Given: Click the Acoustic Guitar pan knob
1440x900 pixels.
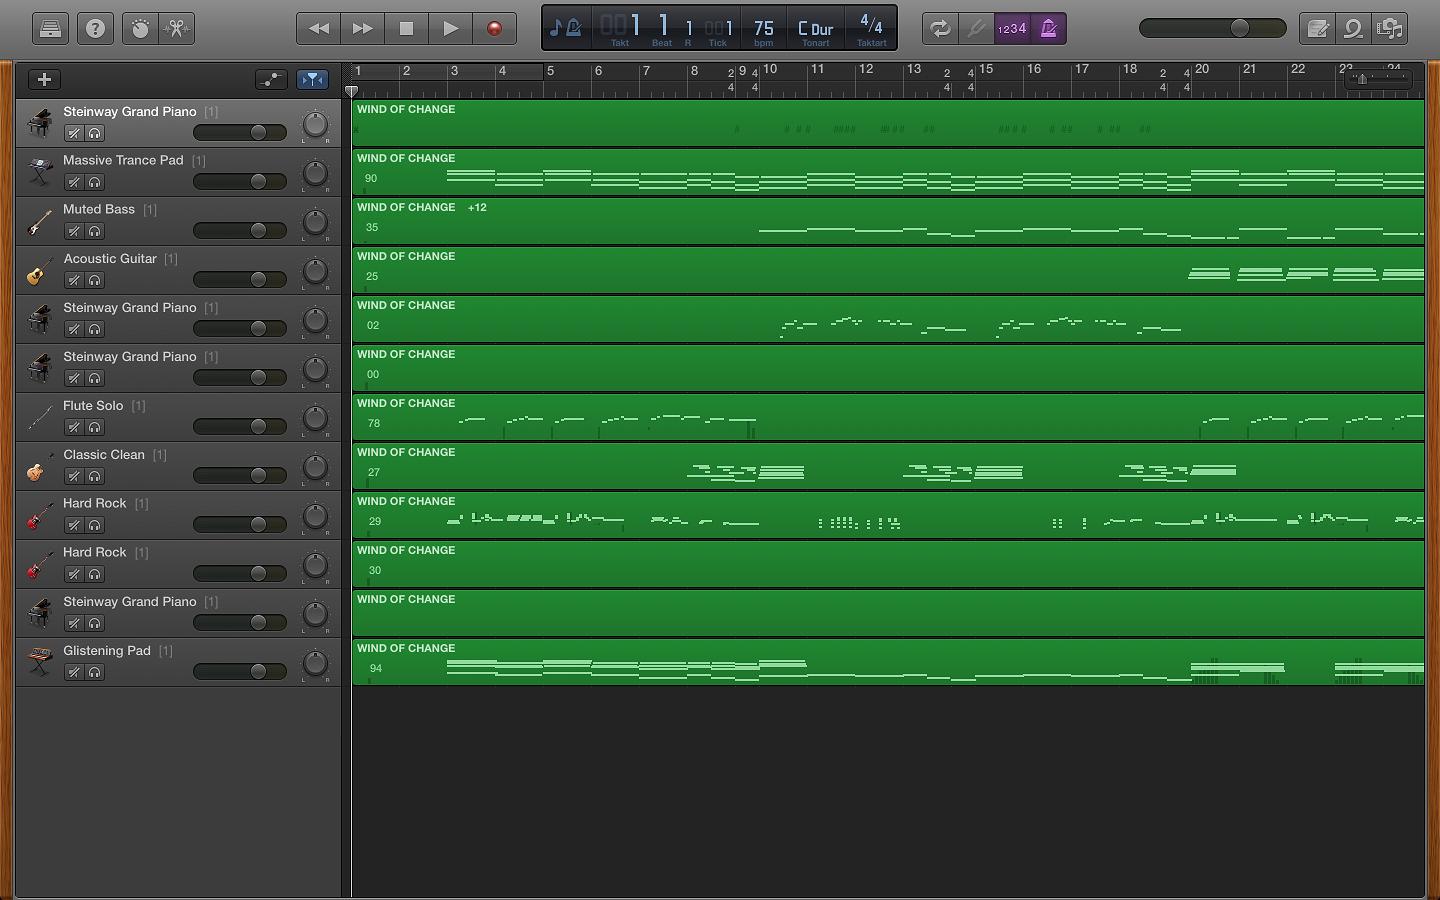Looking at the screenshot, I should click(x=315, y=271).
